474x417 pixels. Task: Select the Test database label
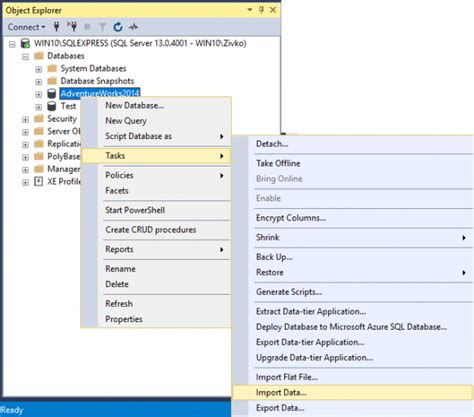(x=68, y=106)
